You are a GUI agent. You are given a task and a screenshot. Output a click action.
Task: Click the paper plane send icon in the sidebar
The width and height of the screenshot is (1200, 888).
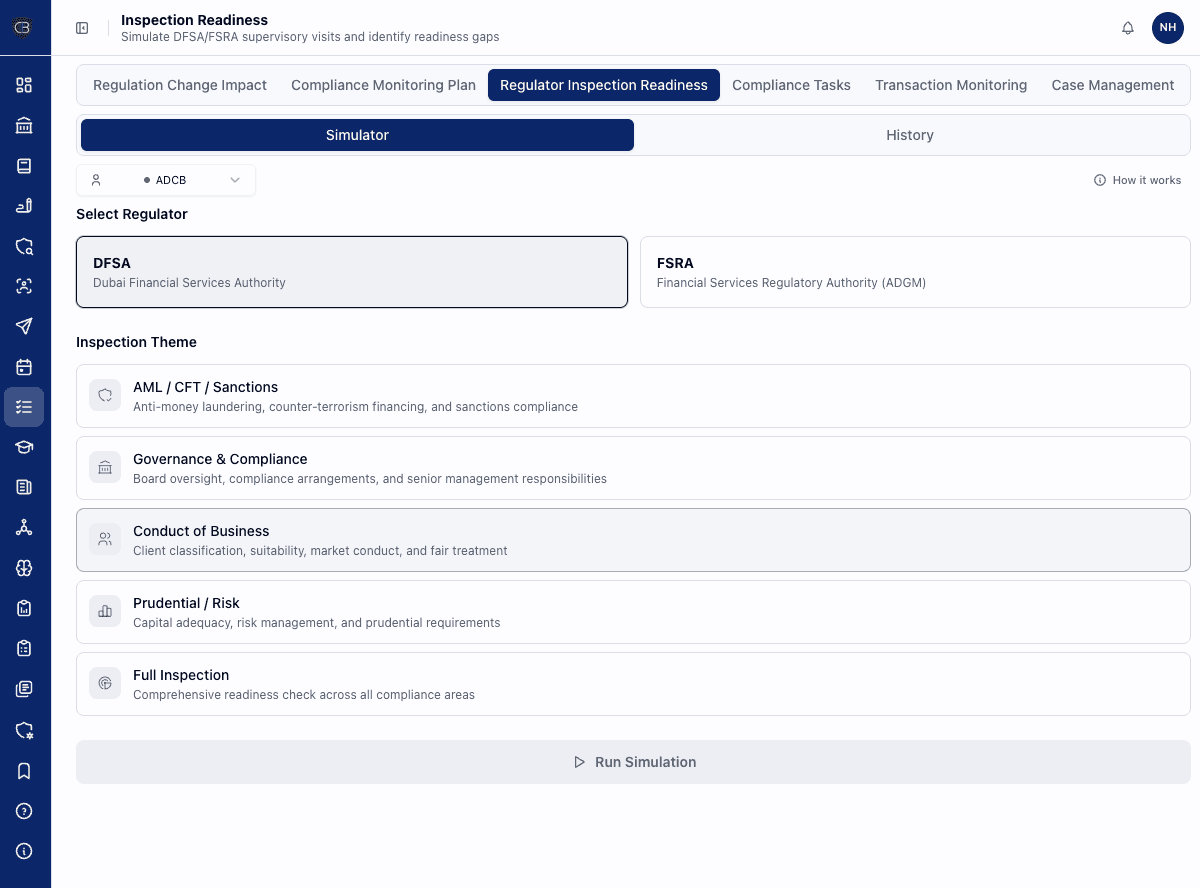pyautogui.click(x=24, y=326)
